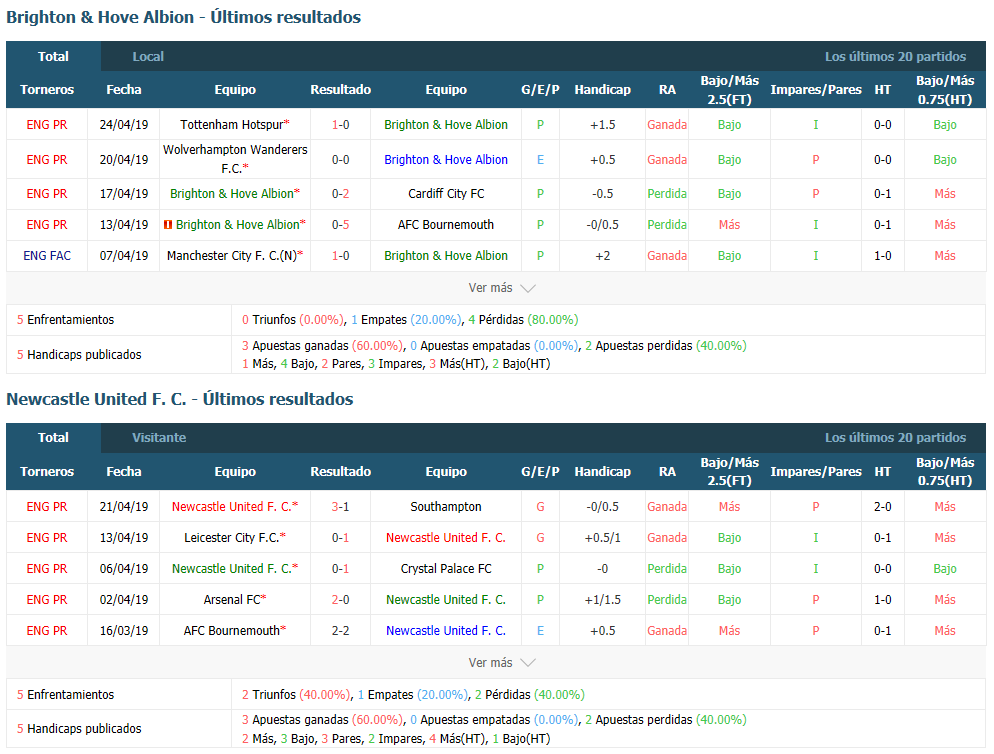994x754 pixels.
Task: Click the Brighton & Hove Albion - Últimos resultados heading
Action: [x=184, y=17]
